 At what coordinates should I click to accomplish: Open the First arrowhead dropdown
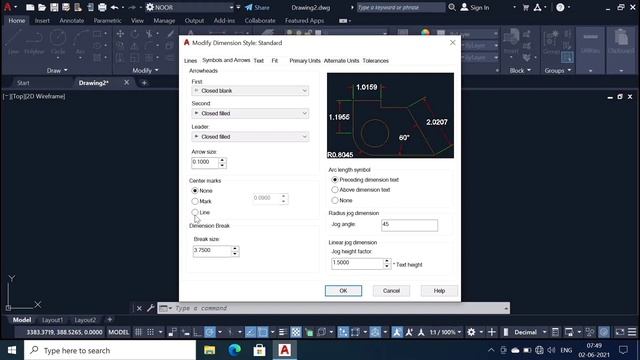[x=250, y=91]
